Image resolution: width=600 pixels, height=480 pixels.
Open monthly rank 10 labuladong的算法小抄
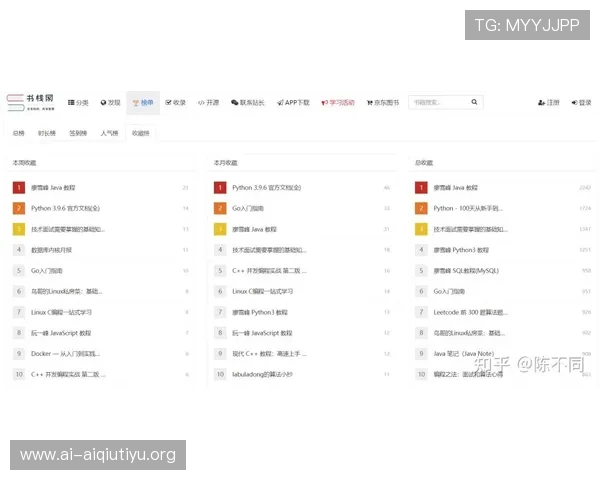262,374
